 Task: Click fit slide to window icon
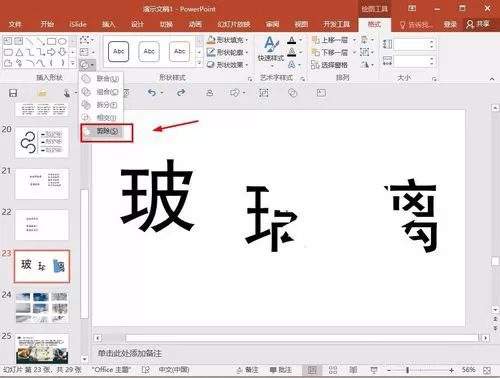[487, 370]
